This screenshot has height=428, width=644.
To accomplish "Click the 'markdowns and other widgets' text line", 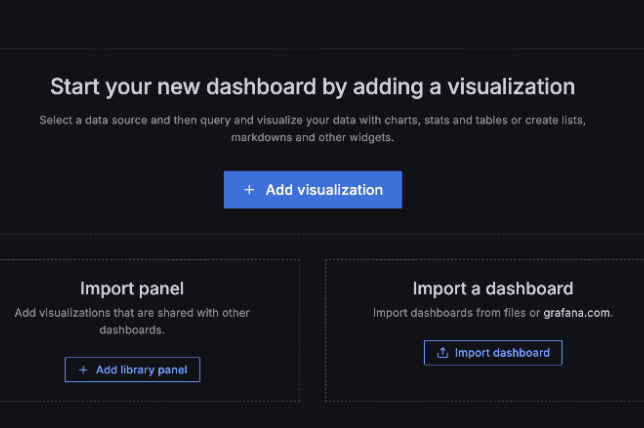I will 312,137.
